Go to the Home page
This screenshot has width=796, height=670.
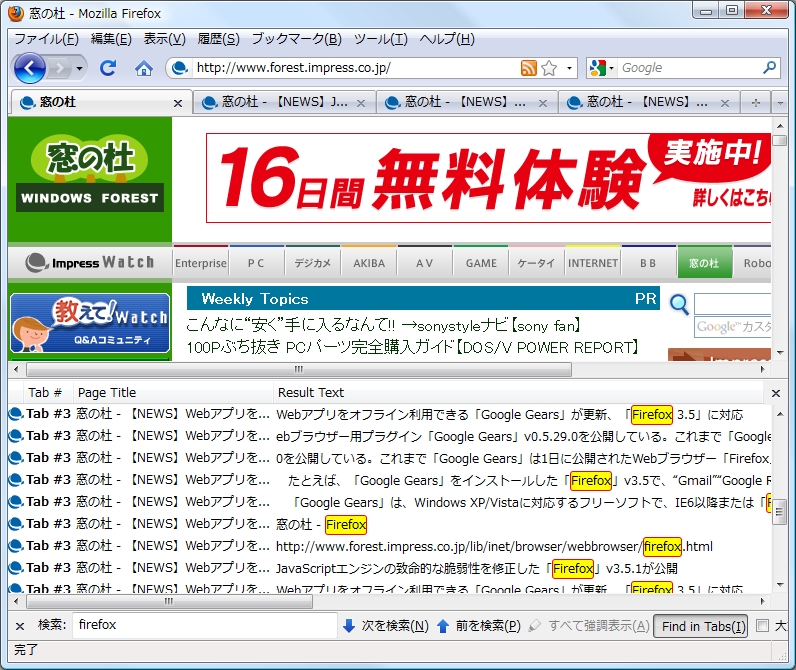click(x=144, y=68)
